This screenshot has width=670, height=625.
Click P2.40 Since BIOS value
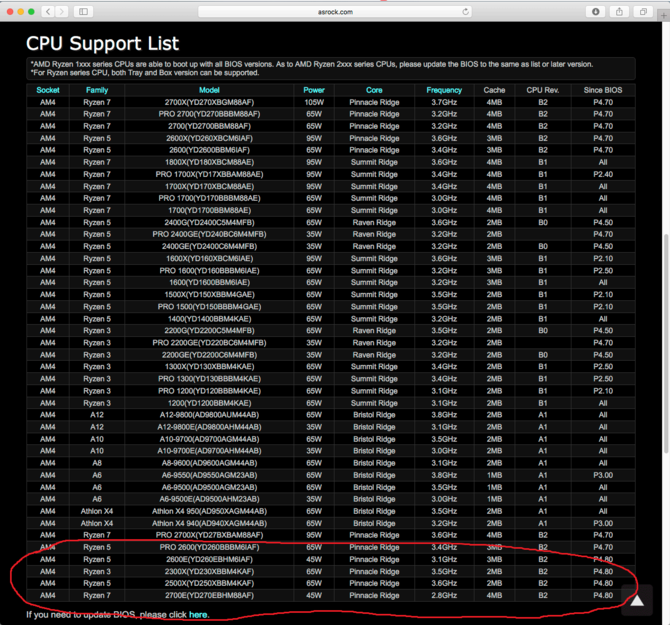click(x=603, y=174)
